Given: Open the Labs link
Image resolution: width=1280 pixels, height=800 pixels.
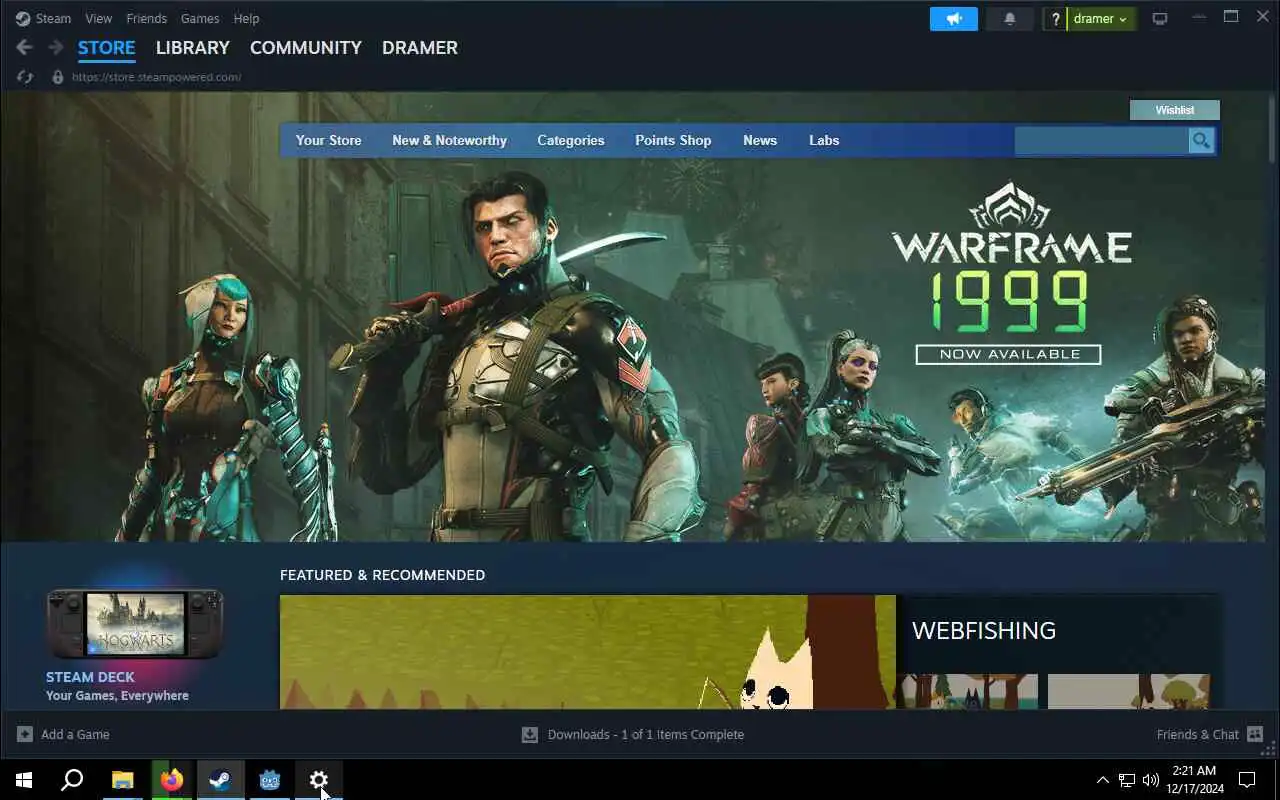Looking at the screenshot, I should (x=824, y=140).
